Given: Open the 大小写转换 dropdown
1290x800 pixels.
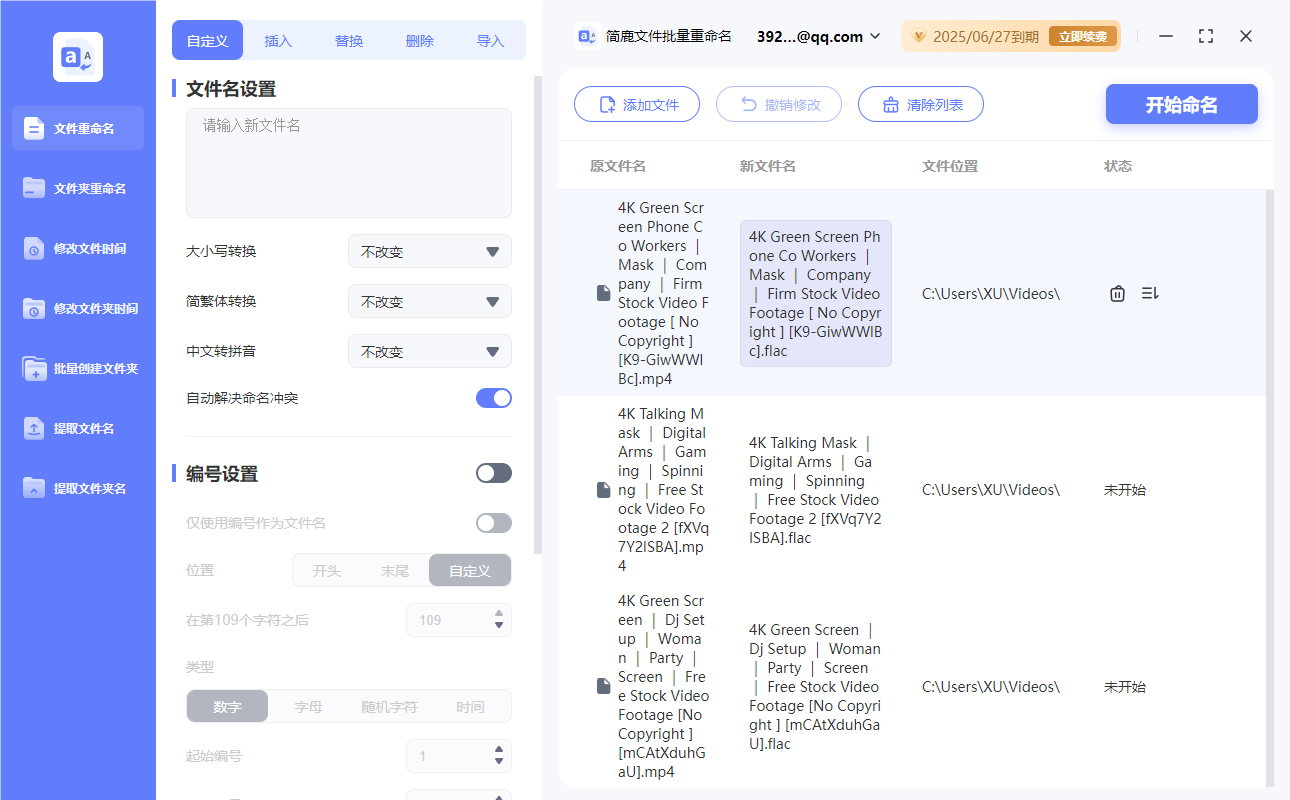Looking at the screenshot, I should (429, 251).
